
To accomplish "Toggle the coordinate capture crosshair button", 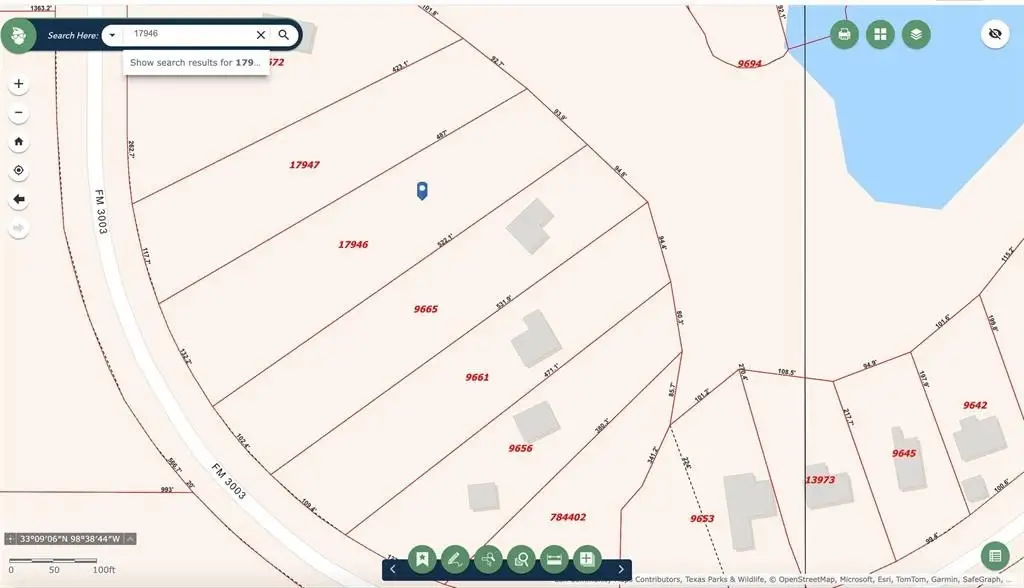I will (x=11, y=539).
